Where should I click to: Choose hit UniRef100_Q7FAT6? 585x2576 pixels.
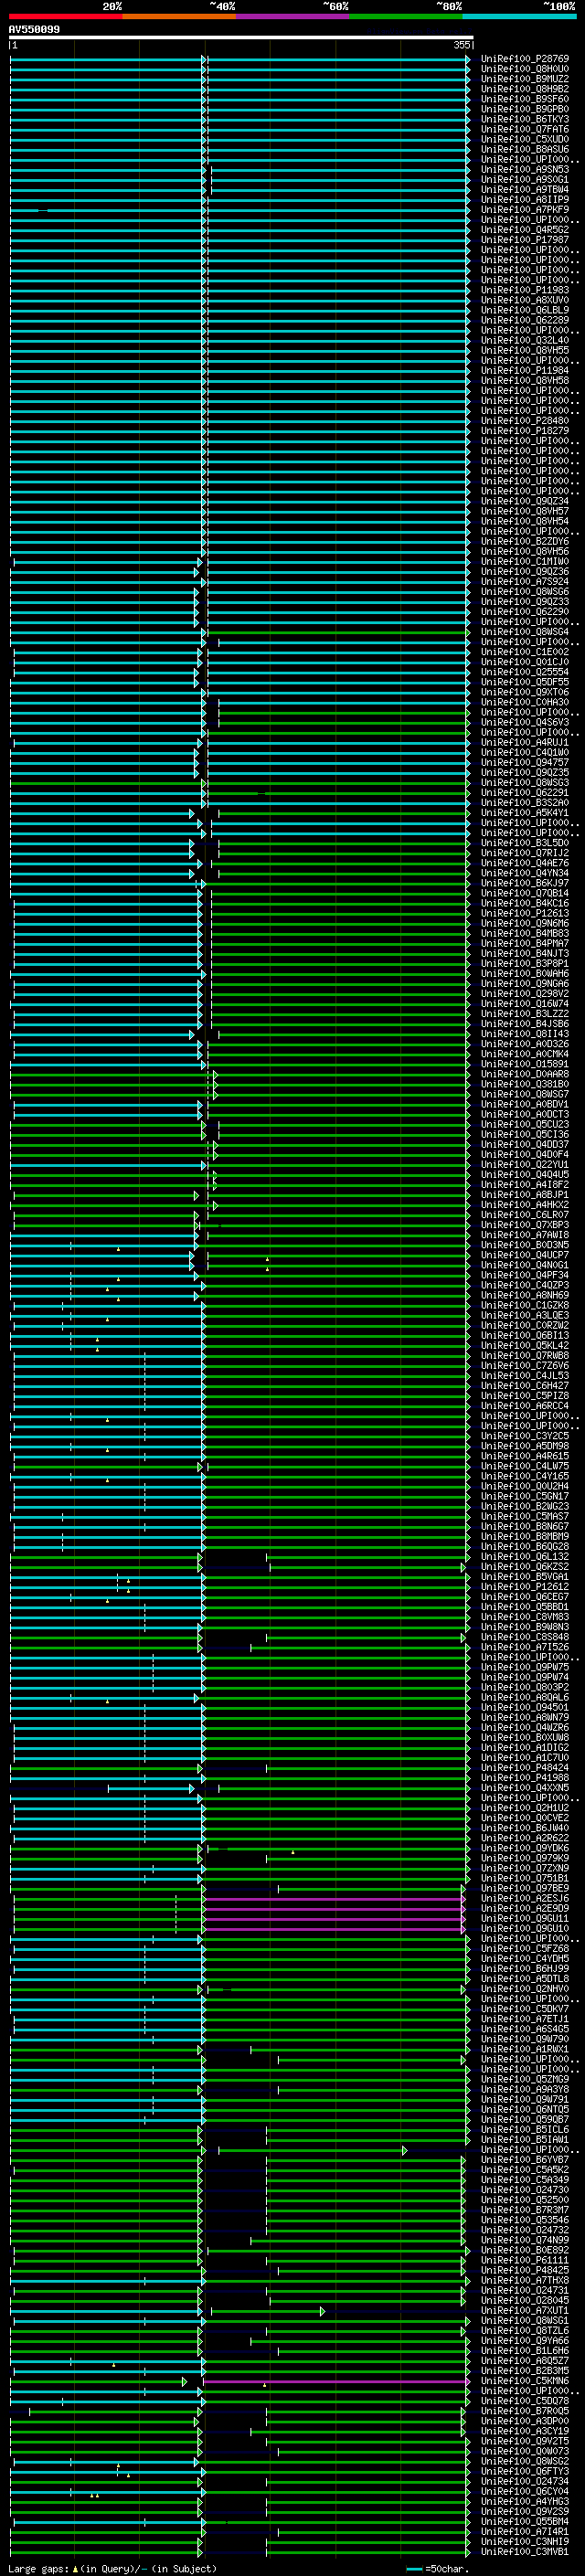pyautogui.click(x=525, y=129)
